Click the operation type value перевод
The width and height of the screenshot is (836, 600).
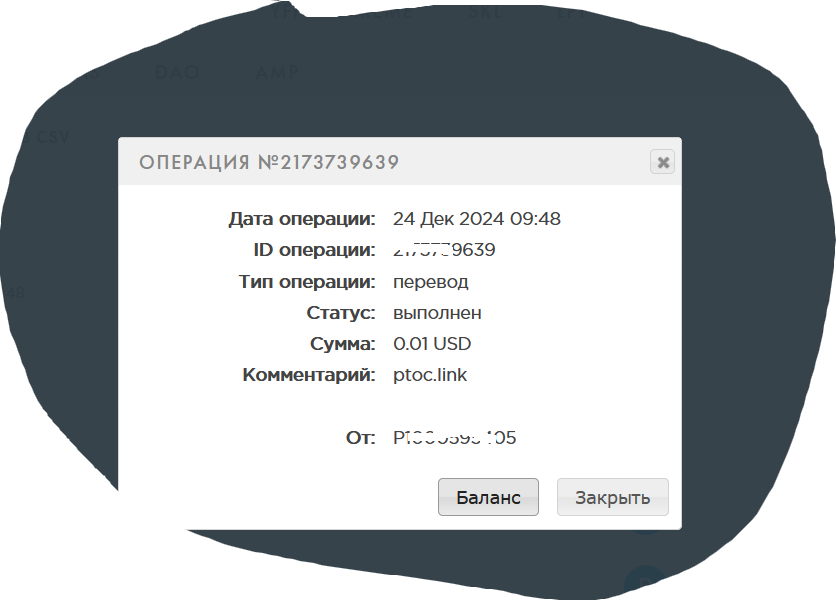tap(431, 282)
